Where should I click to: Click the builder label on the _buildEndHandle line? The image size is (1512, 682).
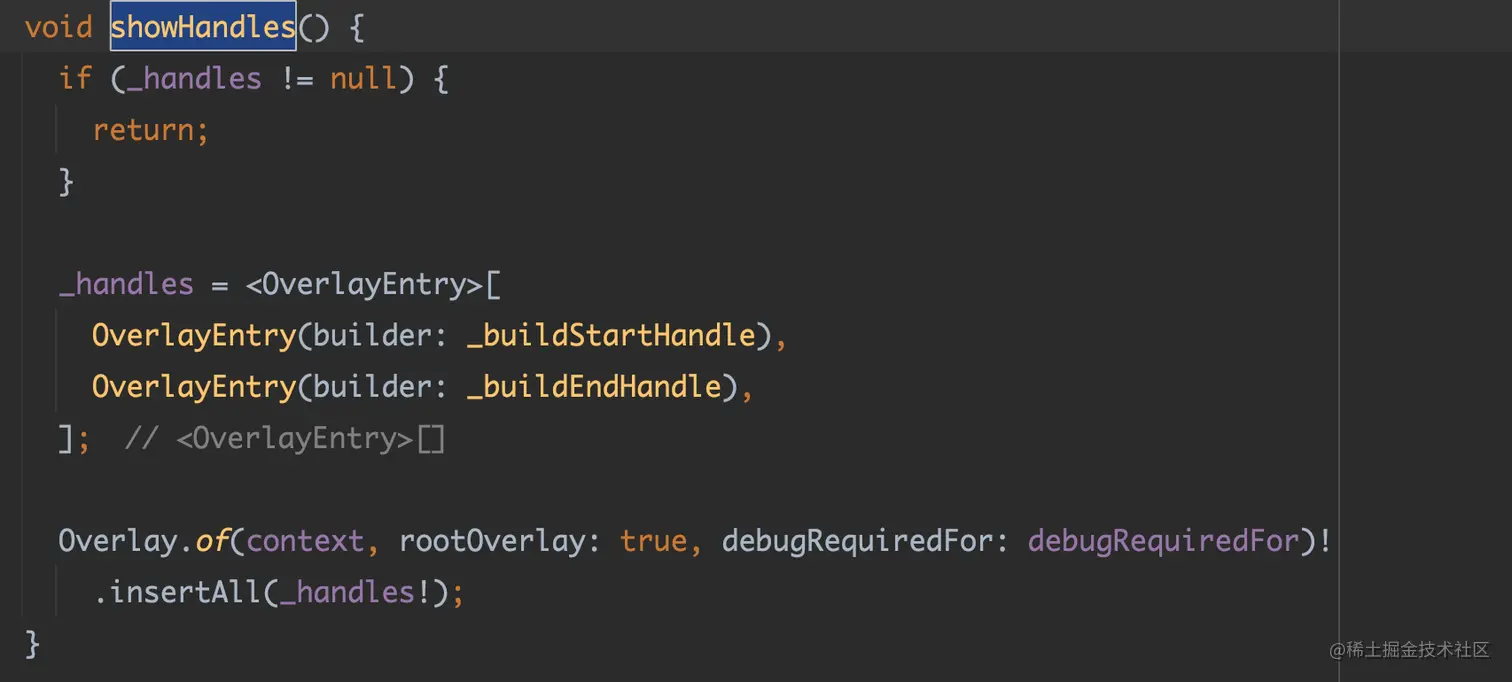point(372,386)
